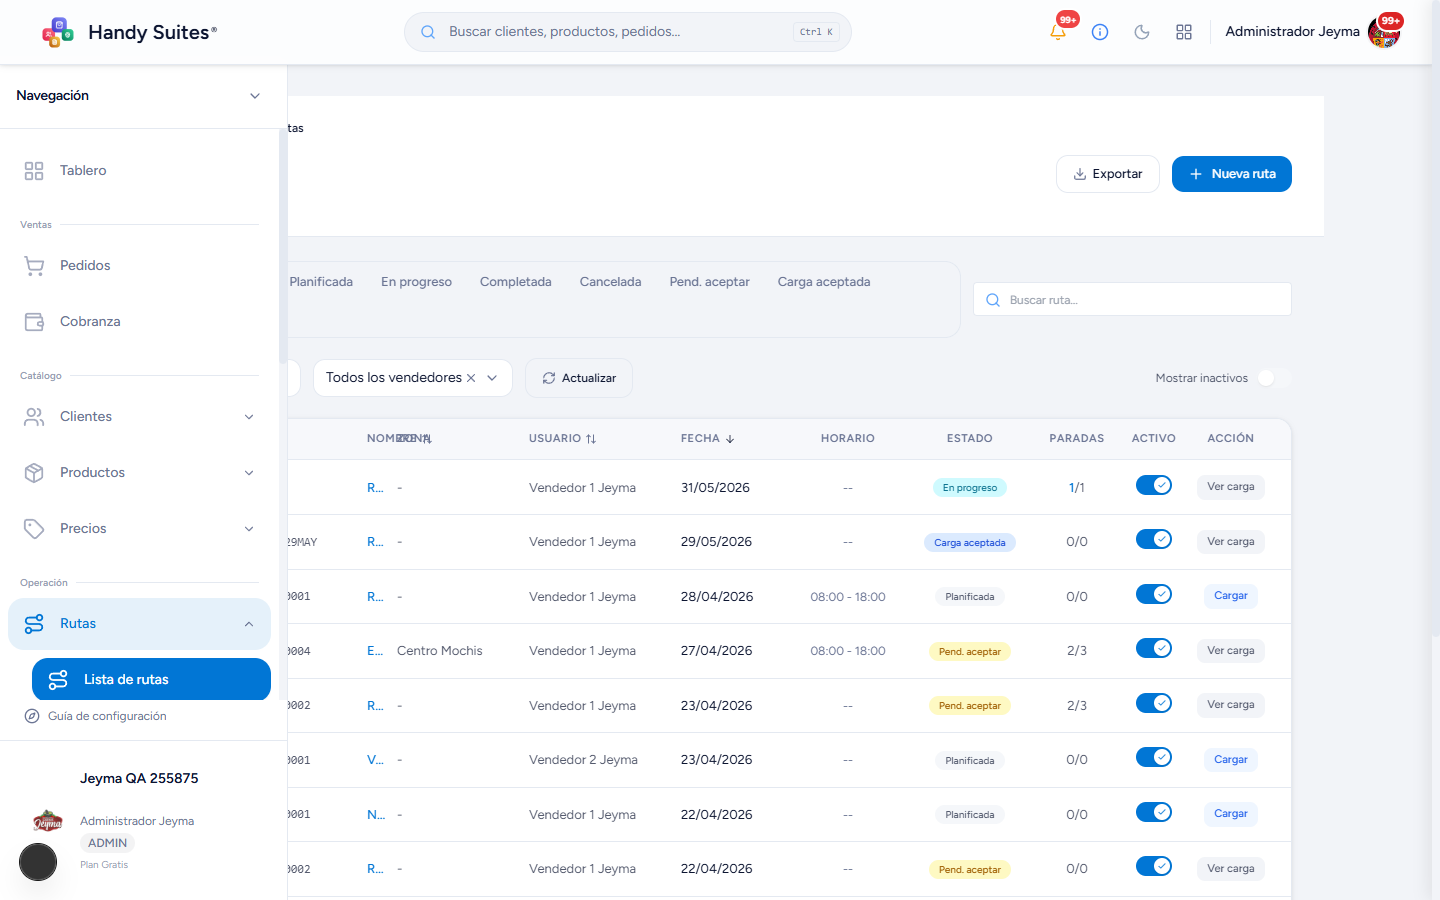The width and height of the screenshot is (1440, 900).
Task: Click the Exportar button
Action: click(x=1108, y=174)
